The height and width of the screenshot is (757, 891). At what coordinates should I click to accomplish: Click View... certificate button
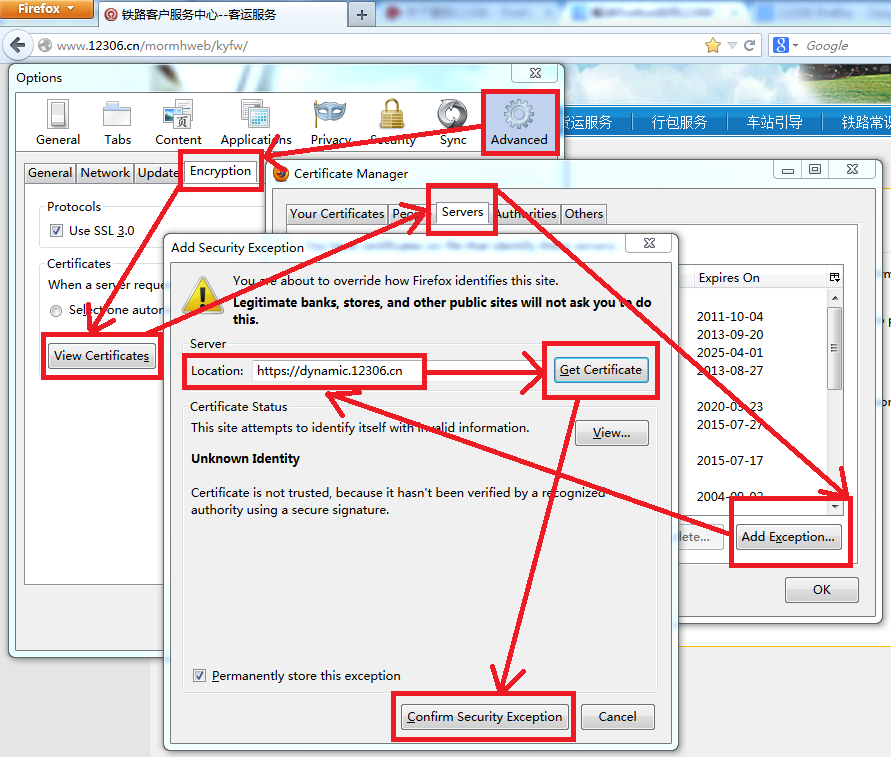611,433
